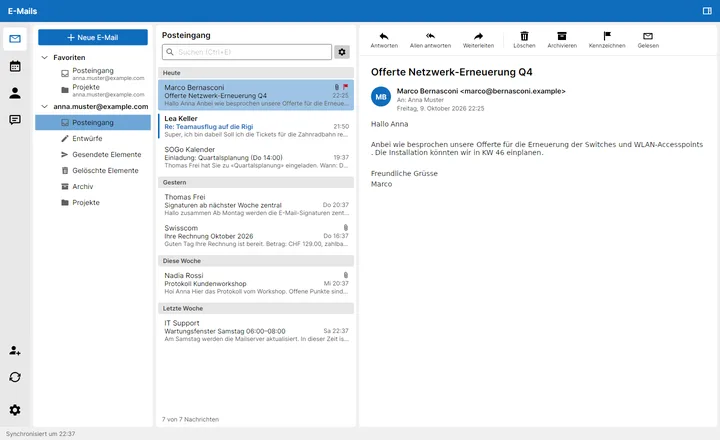Collapse the anna.muster@example.com account tree
Viewport: 720px width, 440px height.
click(x=45, y=107)
